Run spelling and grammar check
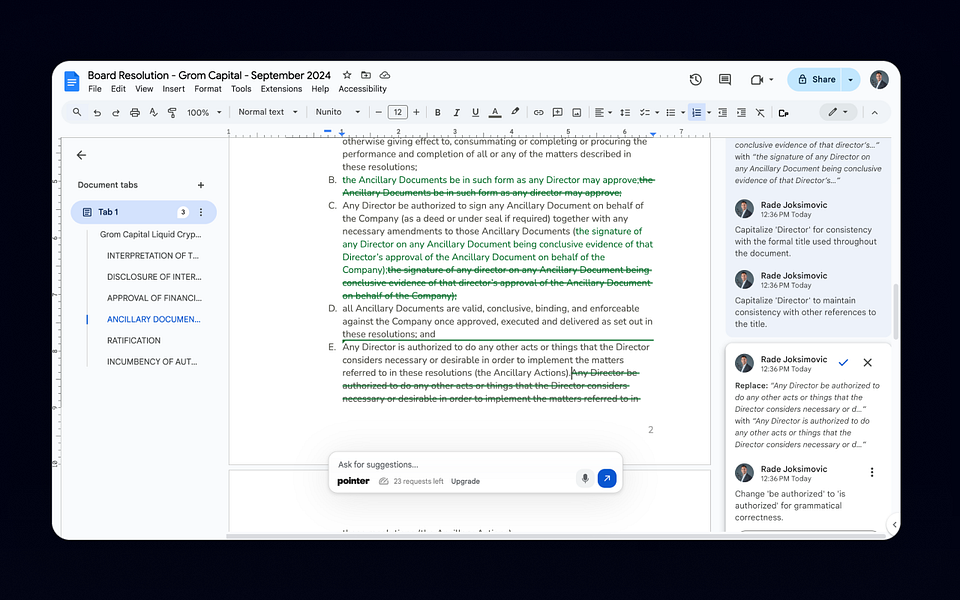Viewport: 960px width, 600px height. (152, 112)
